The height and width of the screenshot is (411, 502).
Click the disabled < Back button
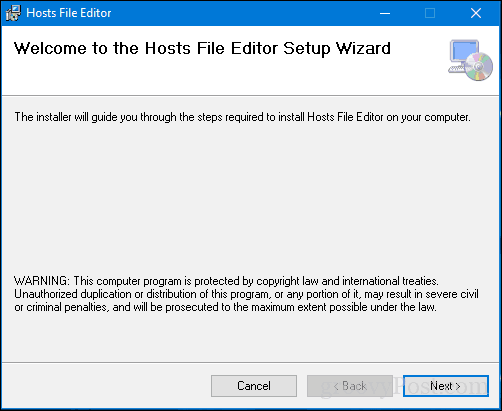[x=350, y=386]
